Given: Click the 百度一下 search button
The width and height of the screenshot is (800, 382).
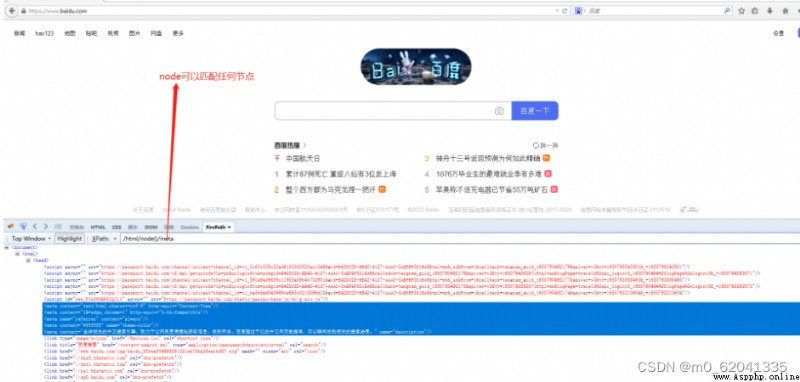Looking at the screenshot, I should click(535, 111).
